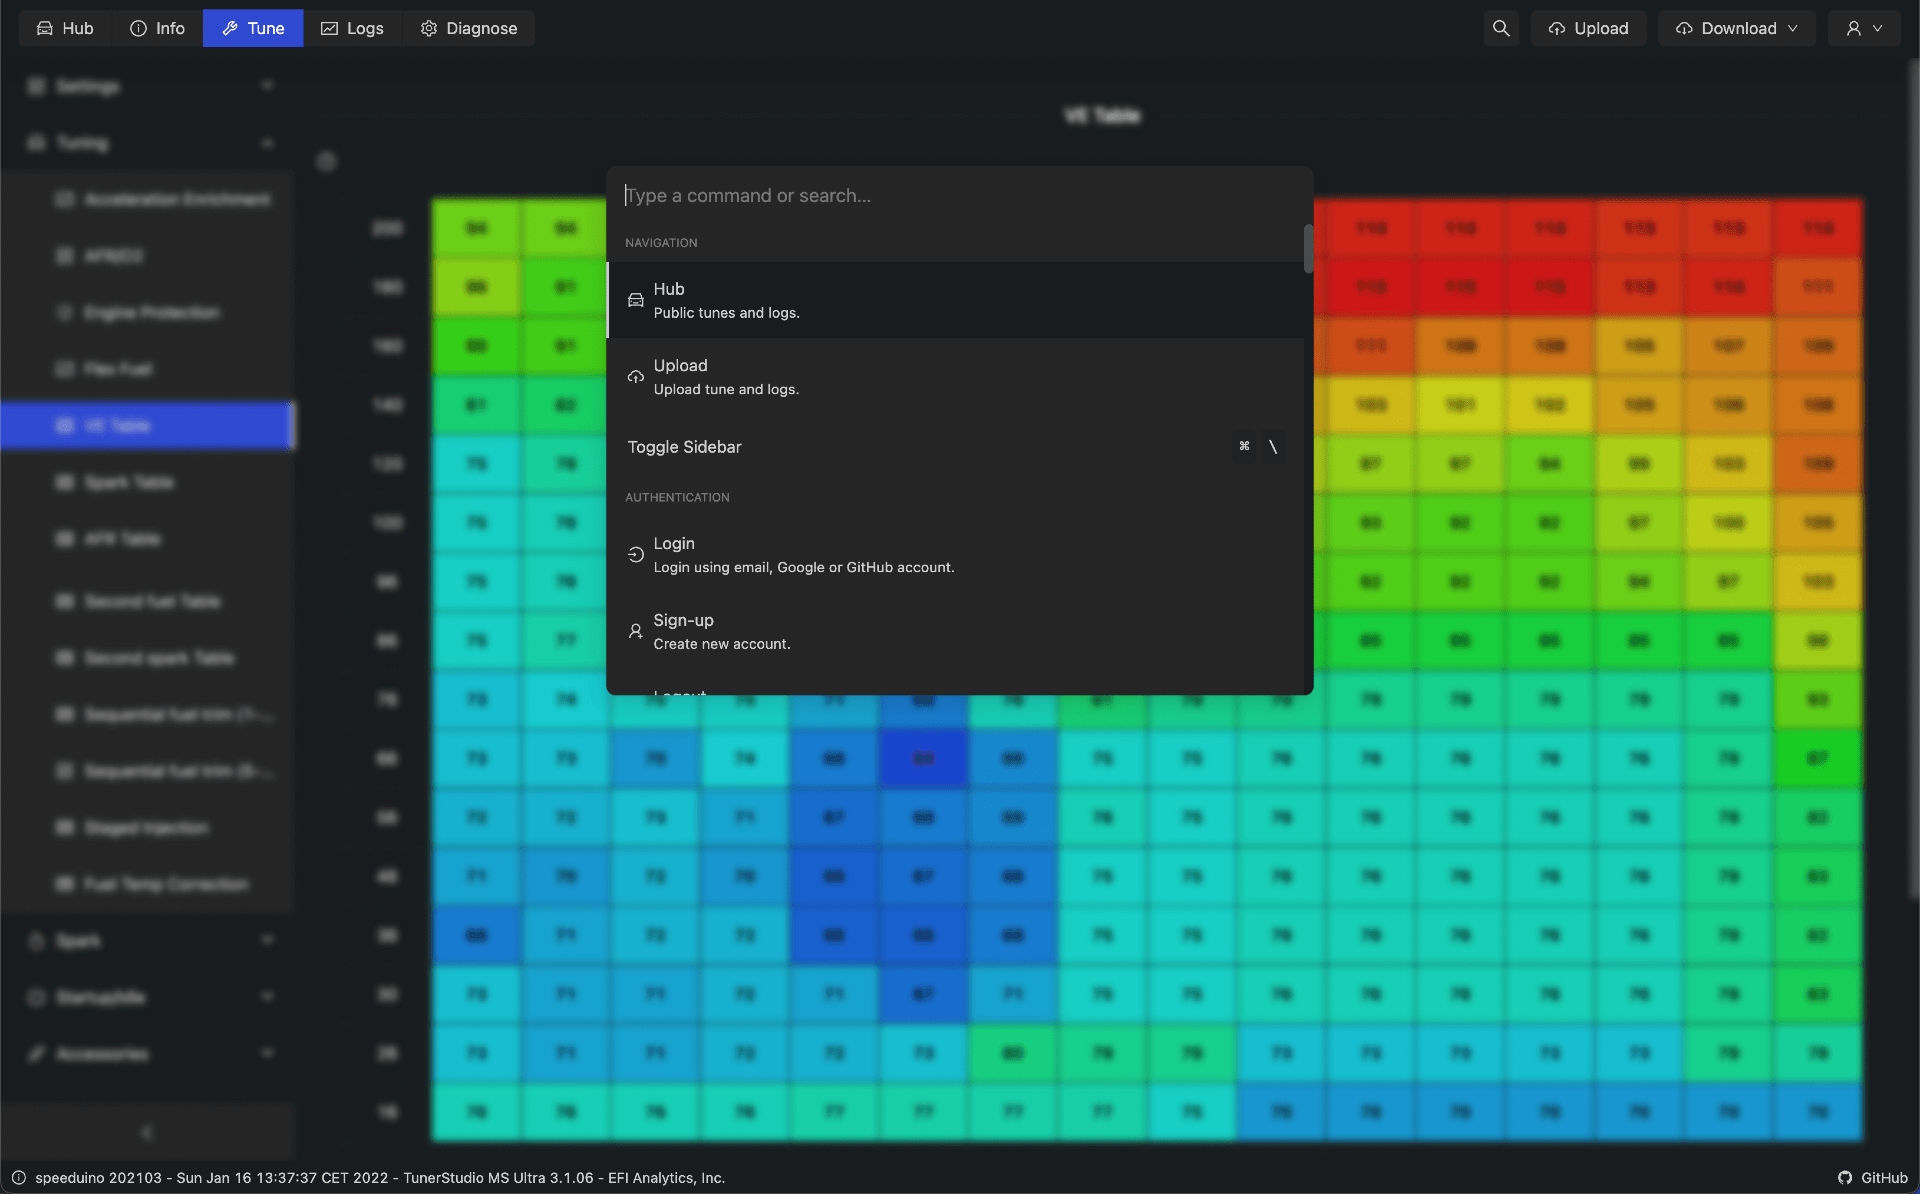Screen dimensions: 1920x1194
Task: Go to the Hub tab in top navigation
Action: [x=65, y=28]
